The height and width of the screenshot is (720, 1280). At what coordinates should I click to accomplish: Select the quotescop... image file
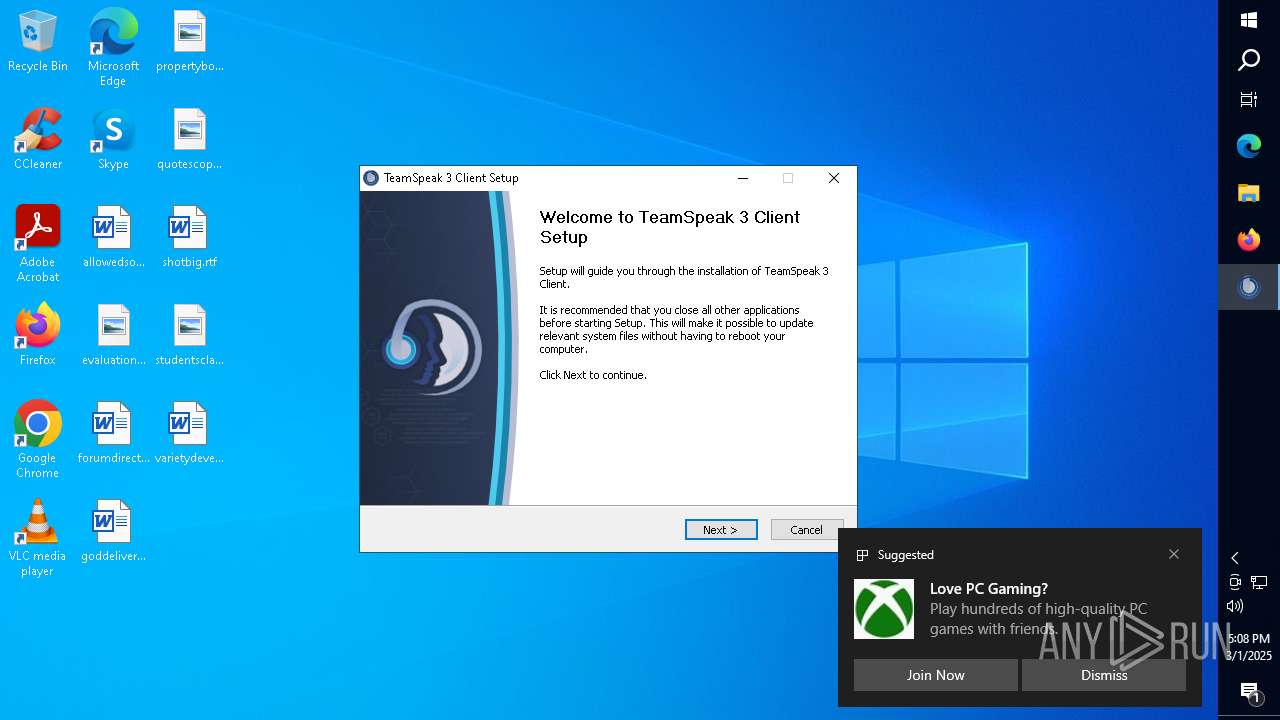189,140
